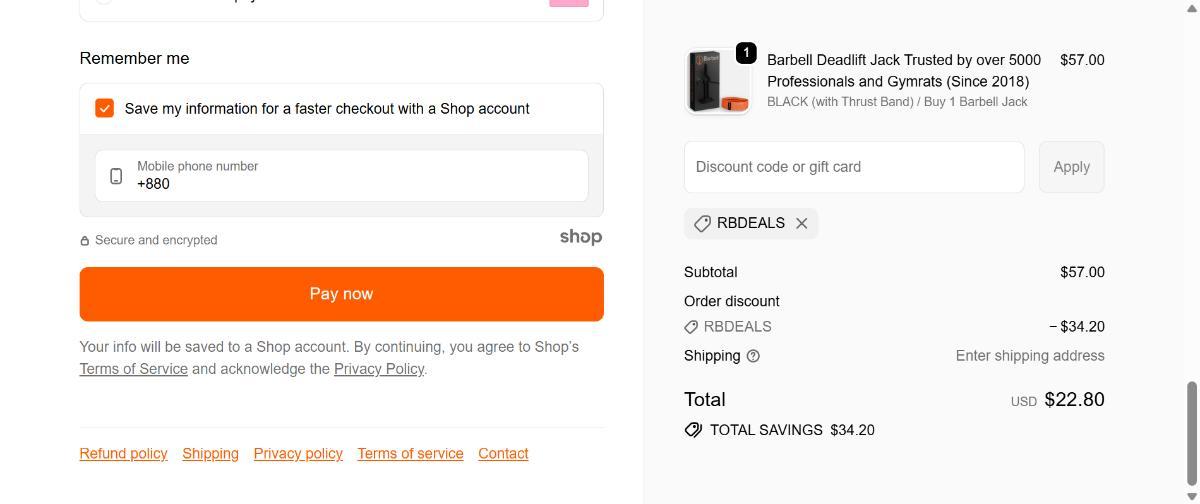
Task: Click the shipping help question icon
Action: [753, 356]
